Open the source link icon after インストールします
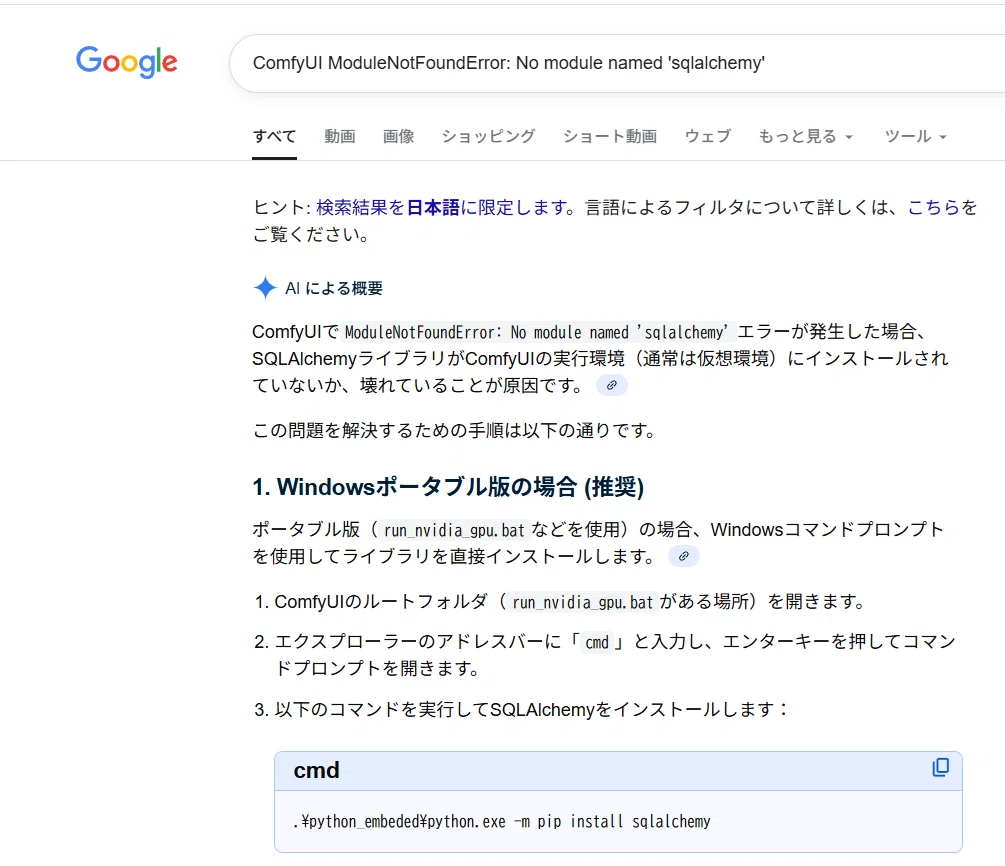Screen dimensions: 1005x866 point(683,556)
